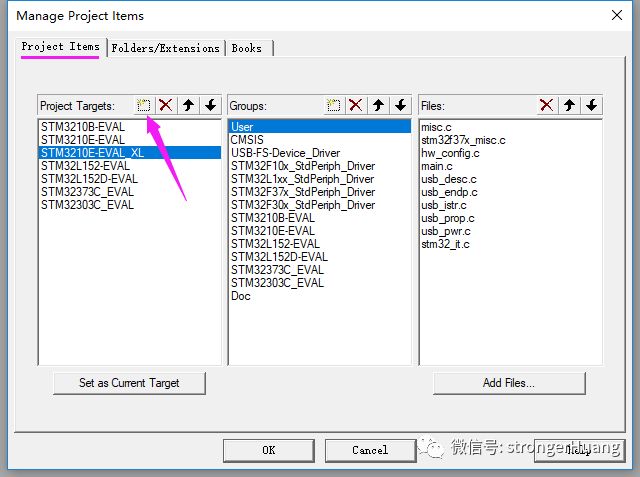Viewport: 640px width, 477px height.
Task: Switch to the Project Items tab
Action: (60, 47)
